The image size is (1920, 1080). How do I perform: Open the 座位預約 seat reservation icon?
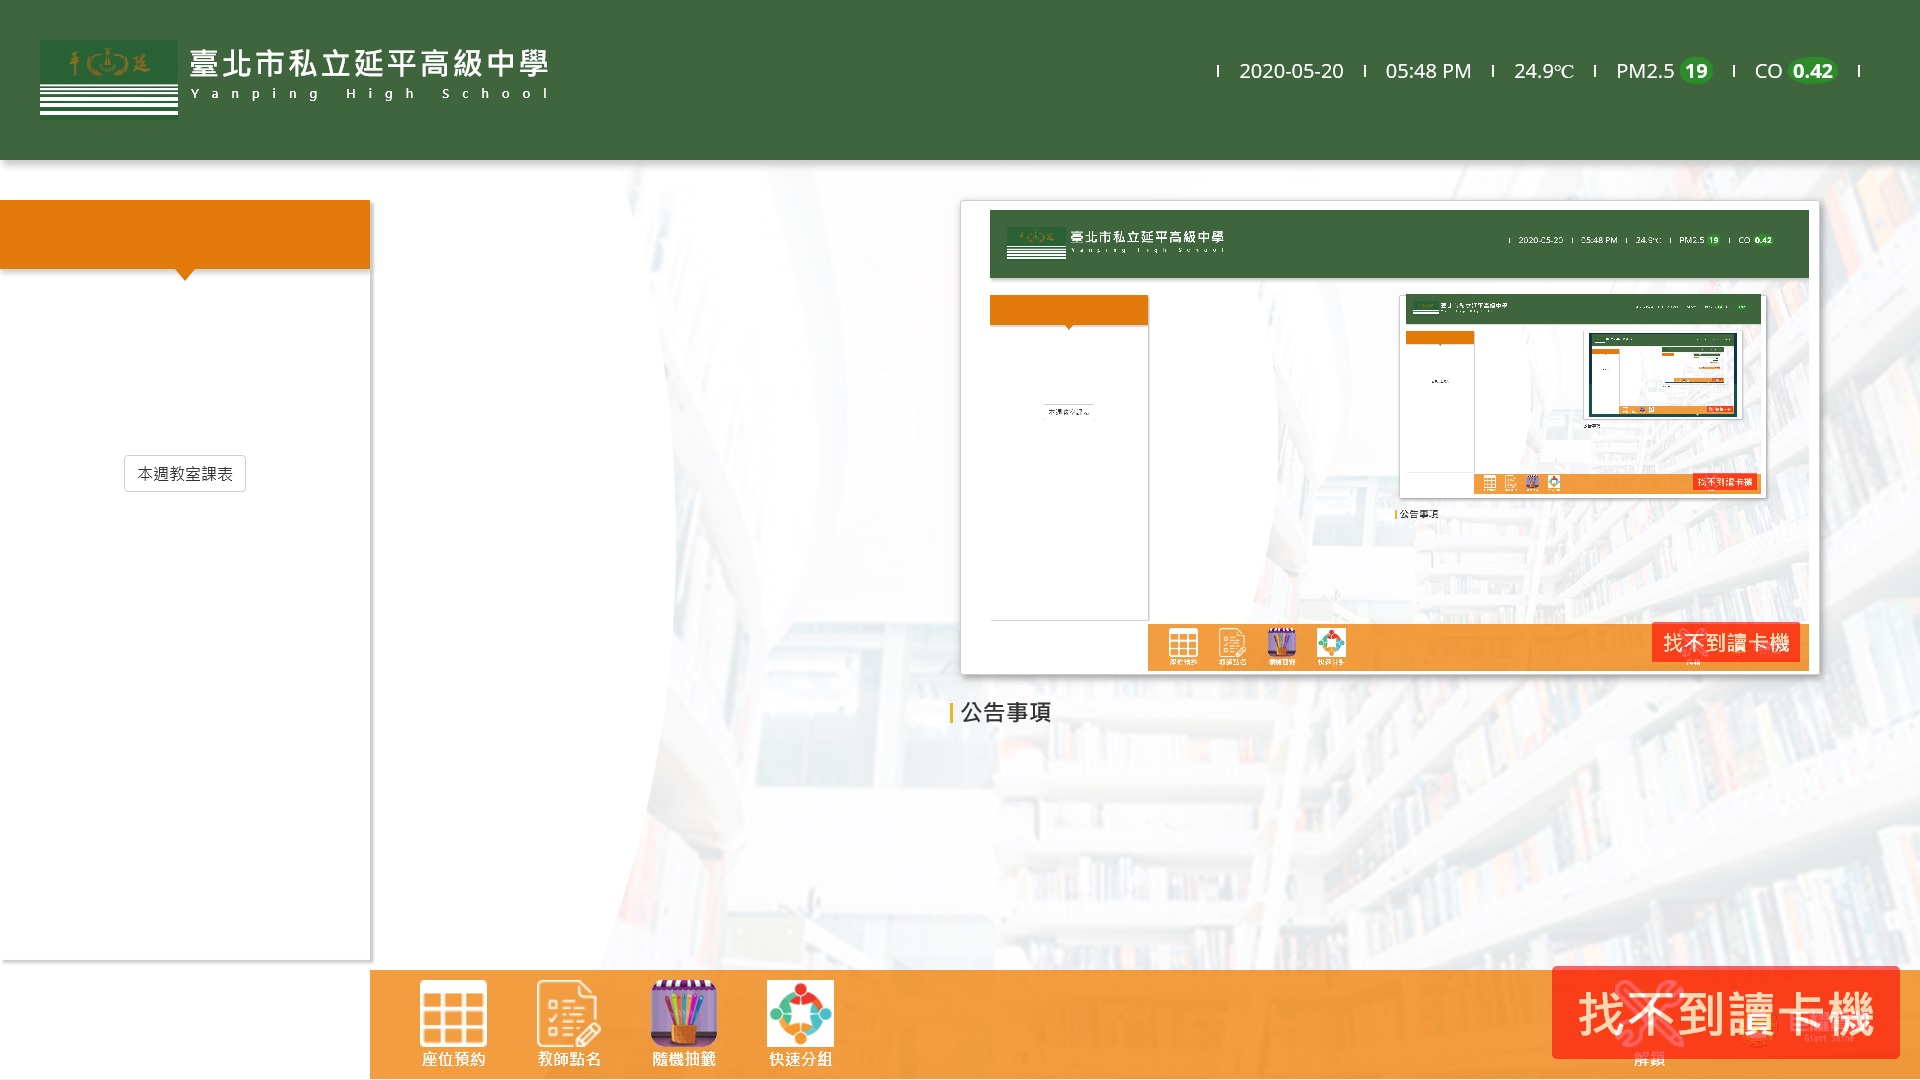(453, 1023)
